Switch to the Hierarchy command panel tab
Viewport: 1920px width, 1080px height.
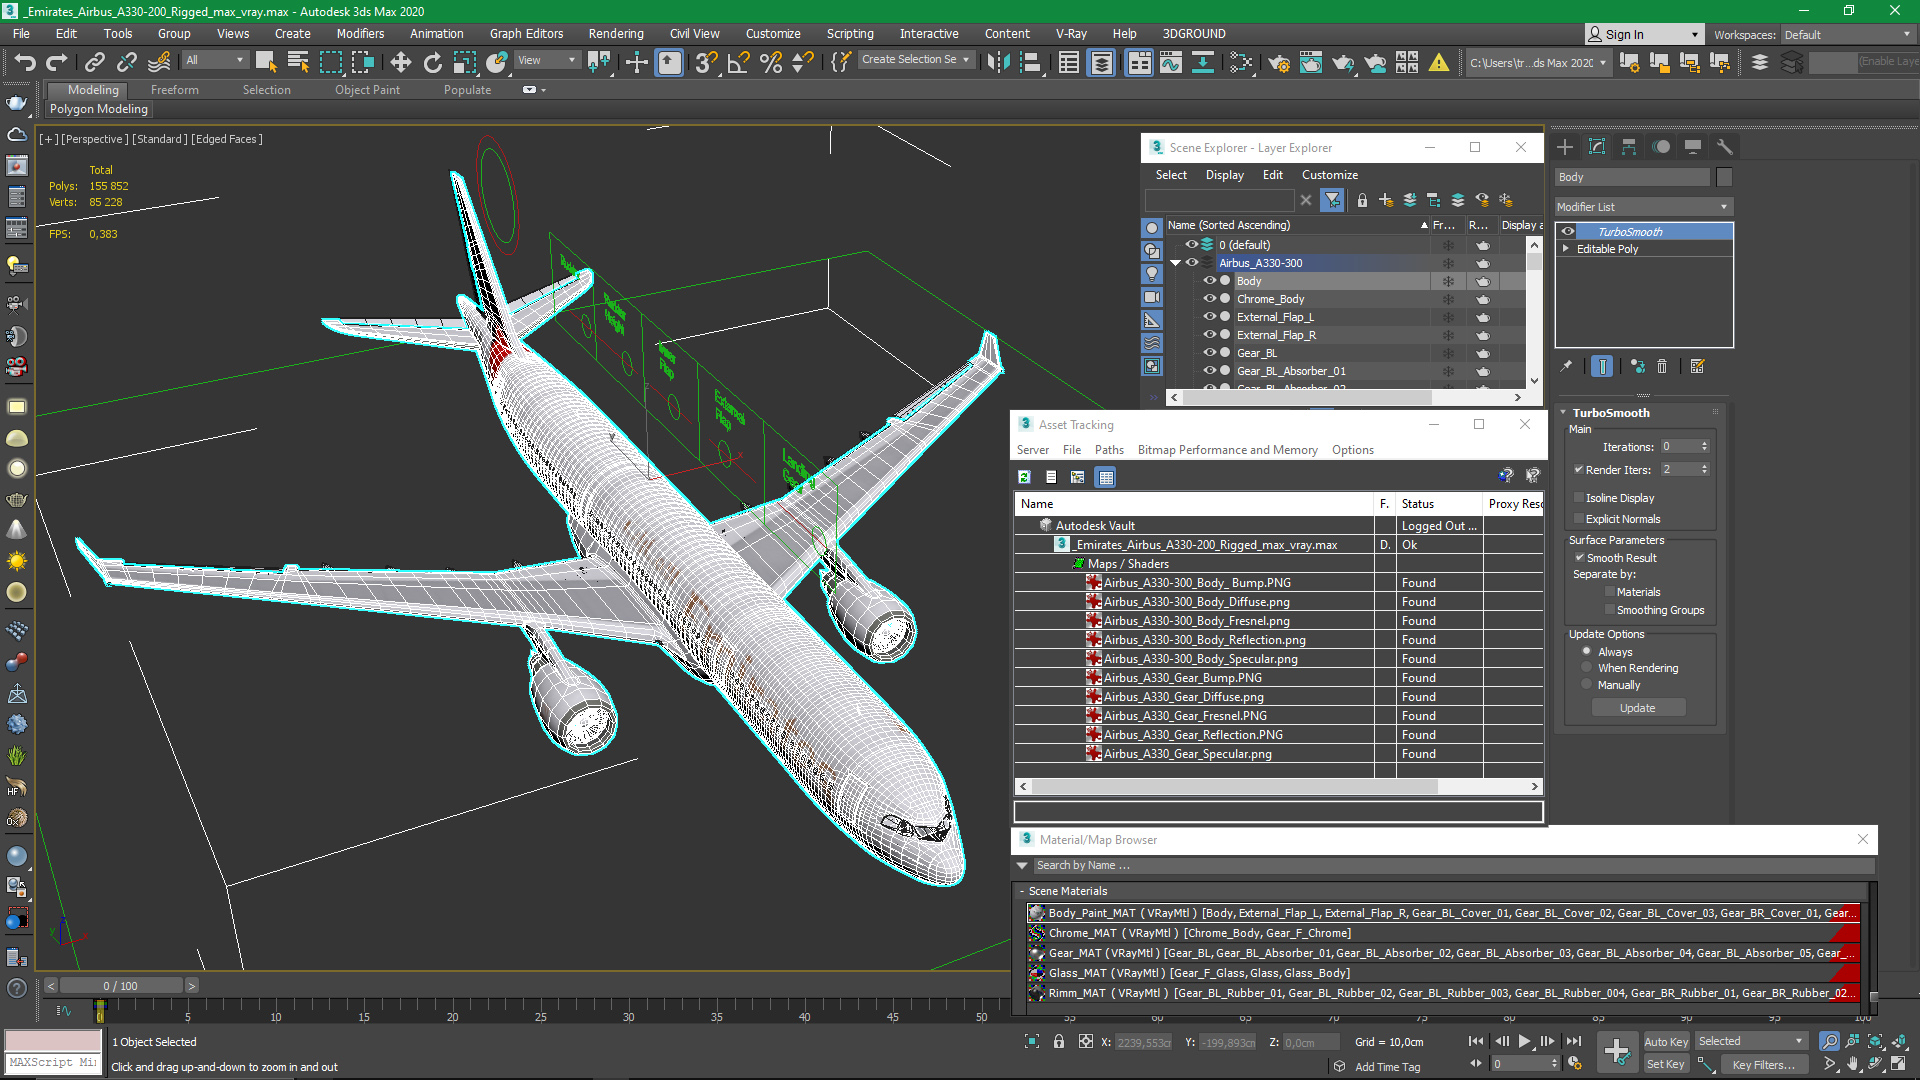pos(1629,147)
